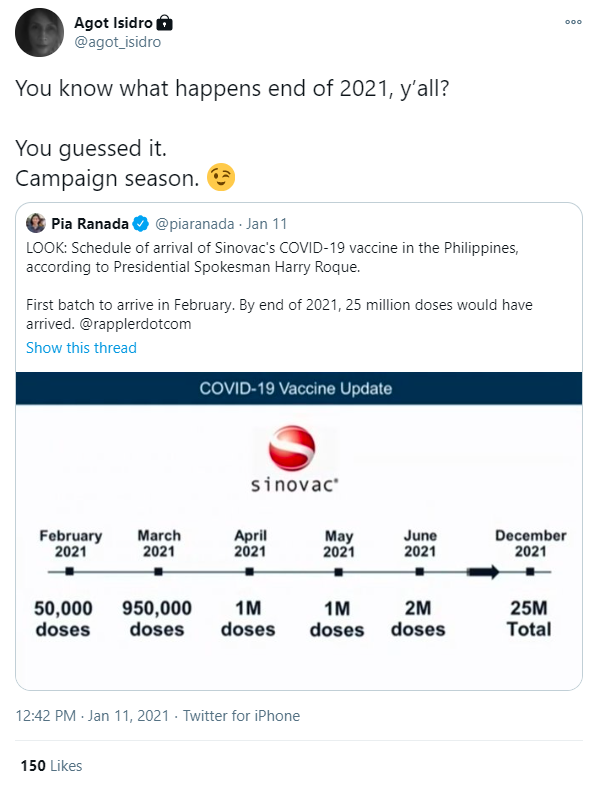The height and width of the screenshot is (788, 597).
Task: Open the @piaranada handle link
Action: pyautogui.click(x=194, y=224)
